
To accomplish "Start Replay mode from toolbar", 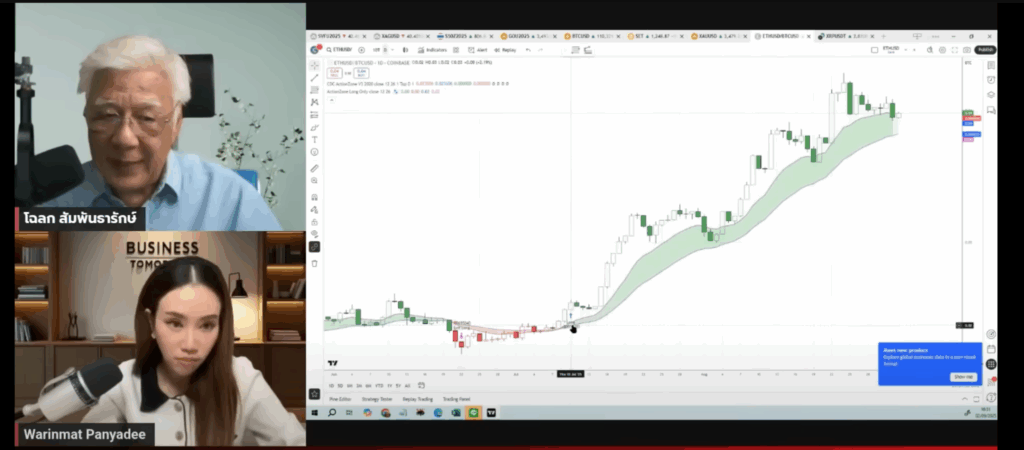I will 507,49.
